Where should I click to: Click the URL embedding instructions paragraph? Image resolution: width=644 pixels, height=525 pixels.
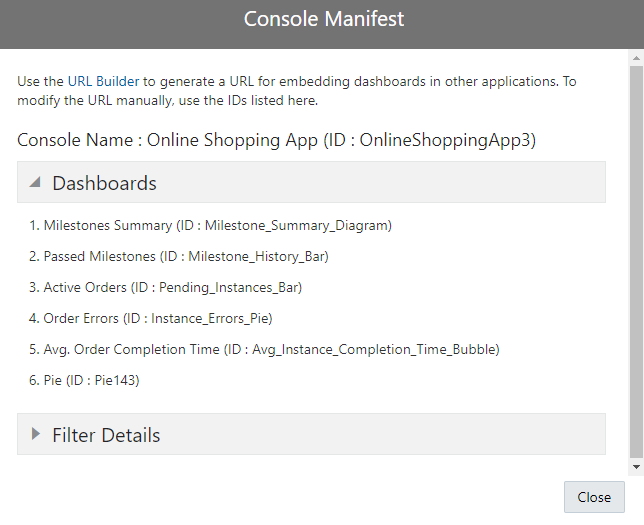[300, 91]
